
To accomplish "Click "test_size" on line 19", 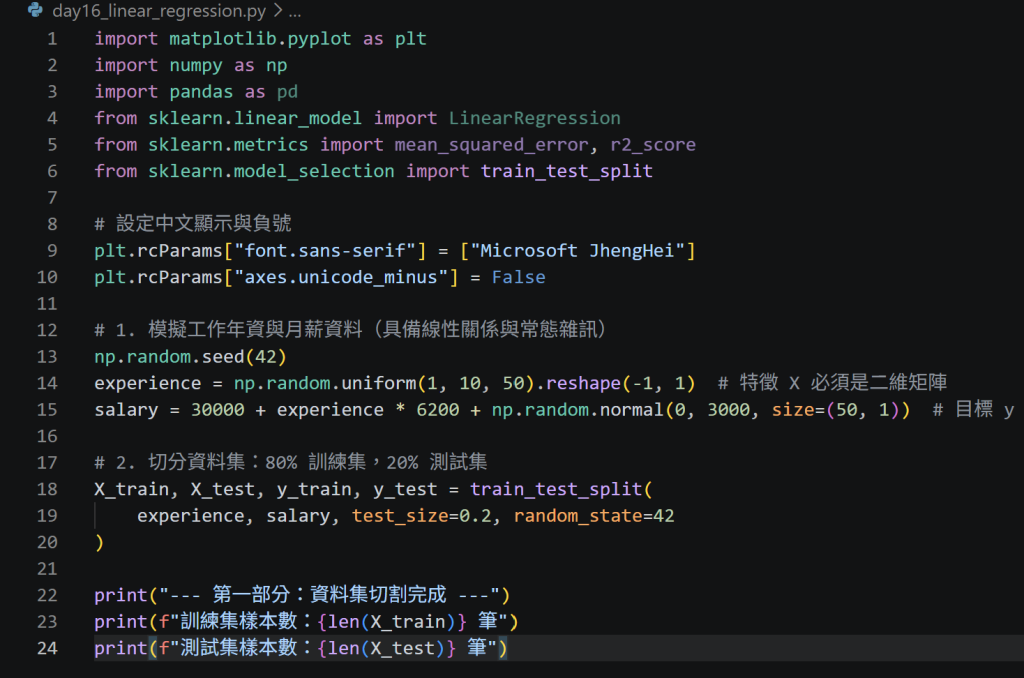I will 400,516.
